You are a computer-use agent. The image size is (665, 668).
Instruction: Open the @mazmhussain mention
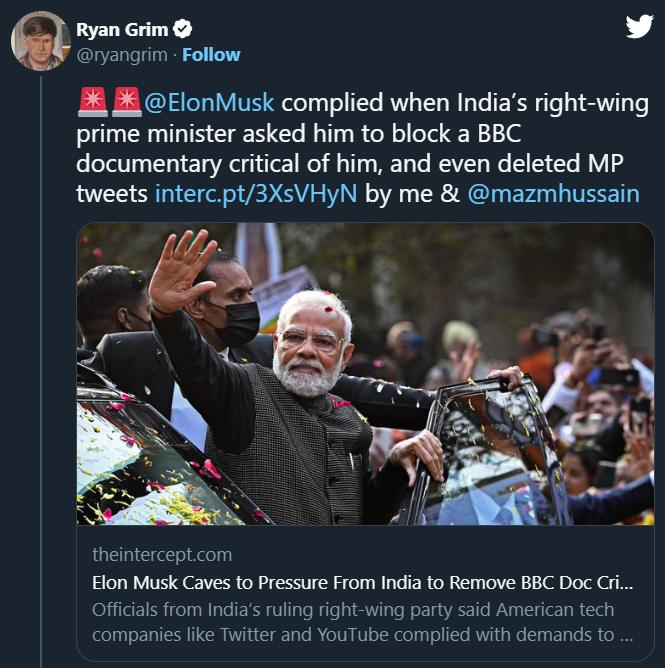click(553, 193)
